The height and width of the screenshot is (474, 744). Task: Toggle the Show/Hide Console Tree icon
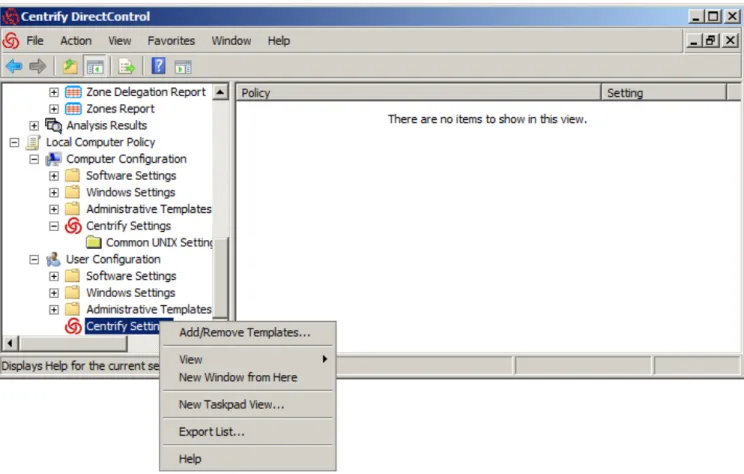(x=95, y=66)
